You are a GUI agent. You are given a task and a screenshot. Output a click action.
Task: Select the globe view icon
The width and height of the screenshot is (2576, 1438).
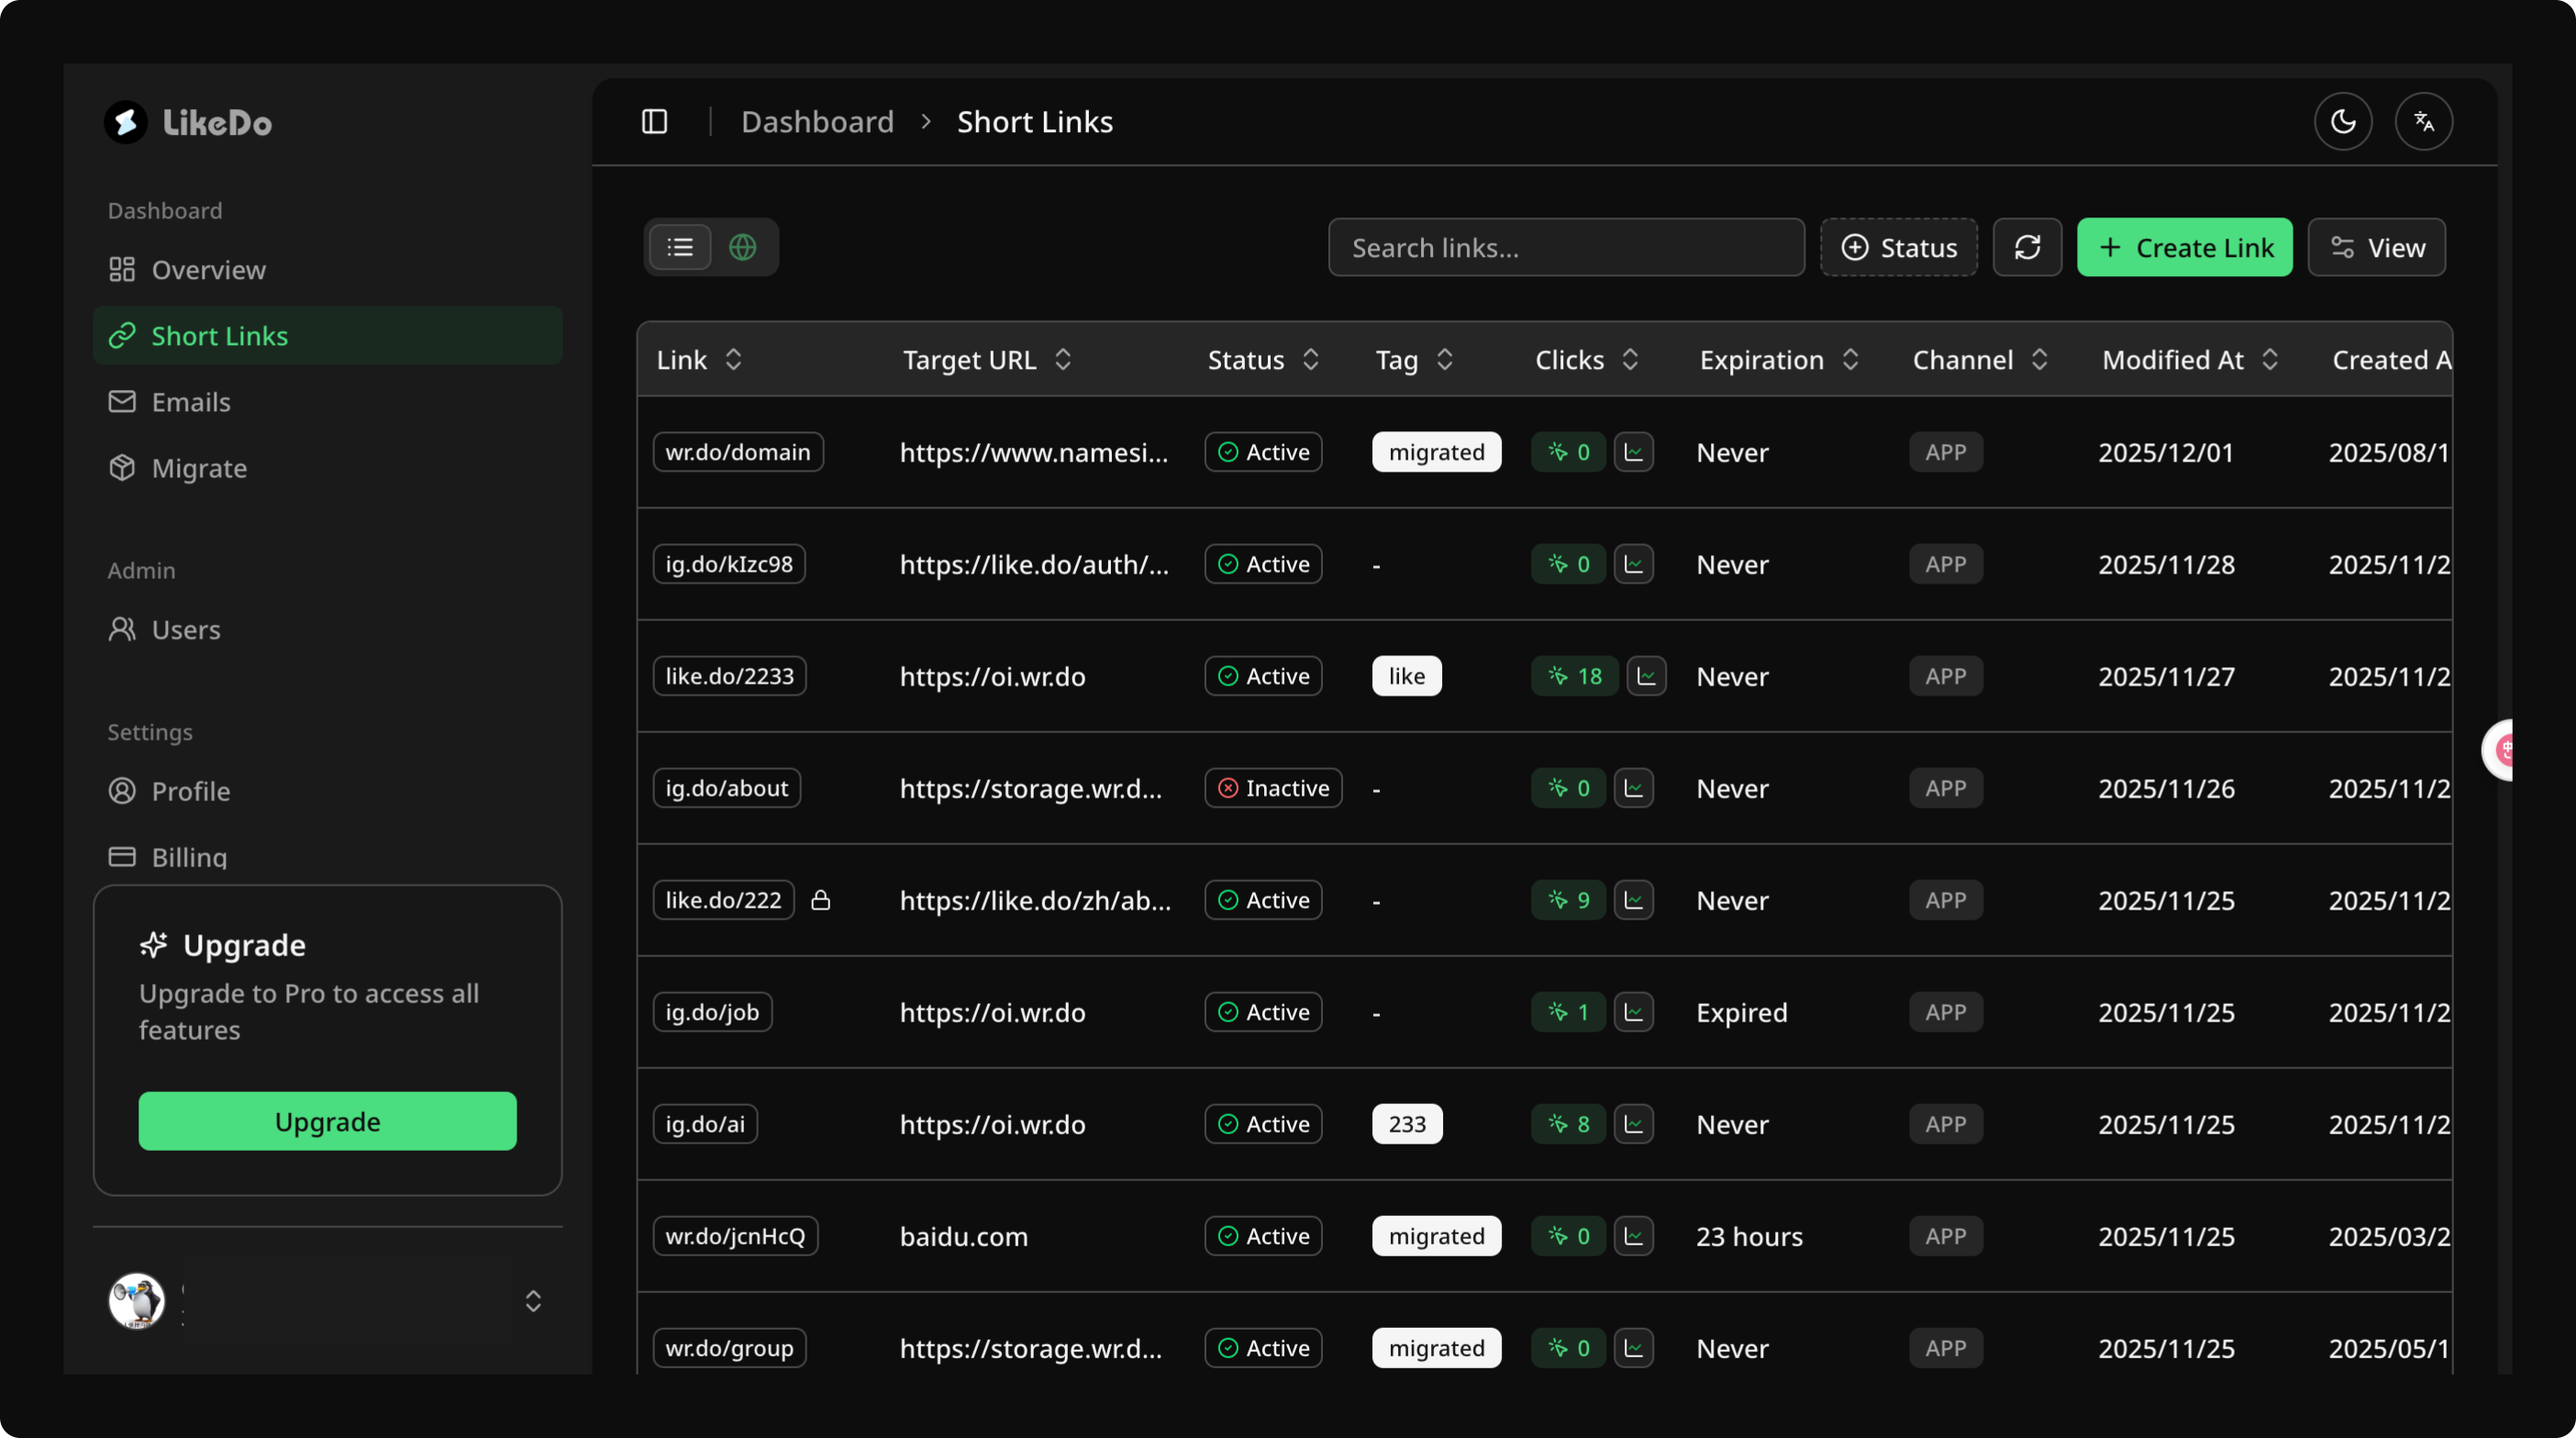[x=743, y=247]
